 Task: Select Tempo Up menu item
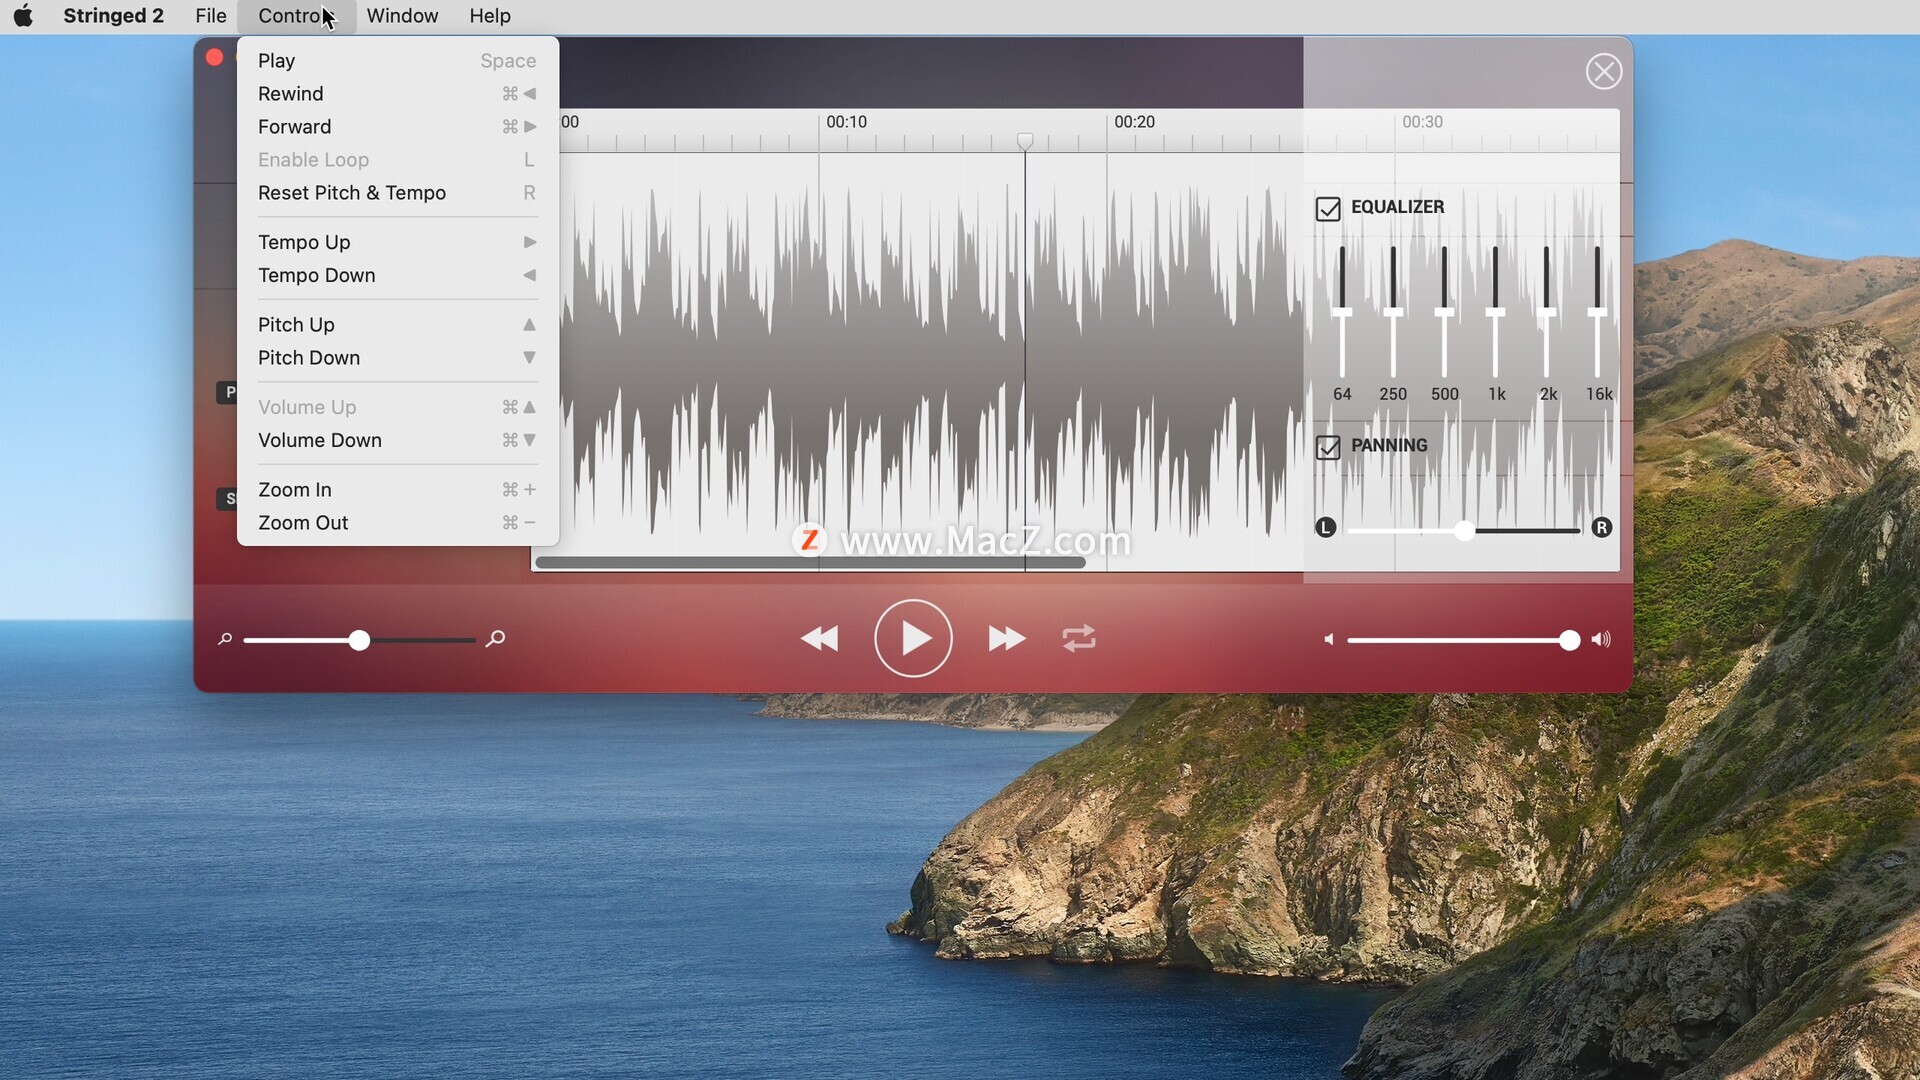pyautogui.click(x=397, y=242)
